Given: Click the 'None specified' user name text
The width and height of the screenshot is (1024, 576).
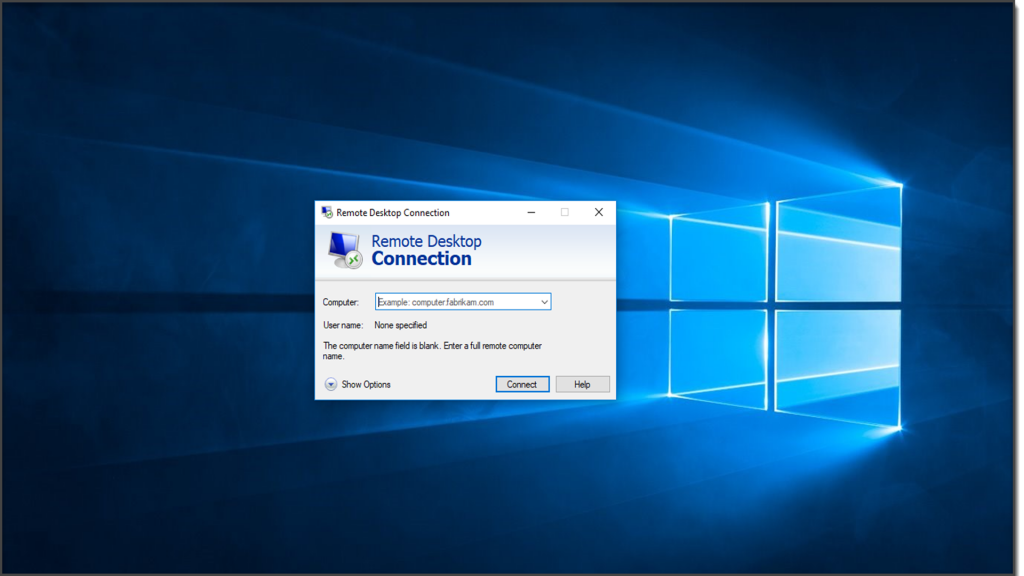Looking at the screenshot, I should pyautogui.click(x=400, y=325).
